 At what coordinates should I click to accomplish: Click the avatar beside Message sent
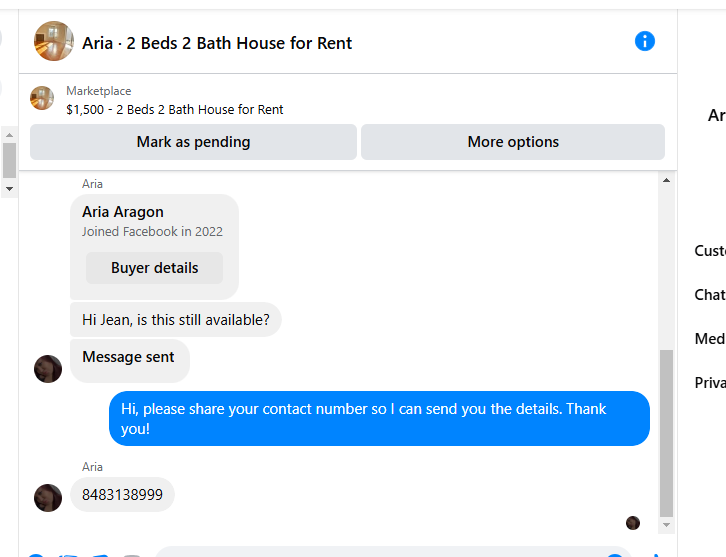(x=48, y=369)
